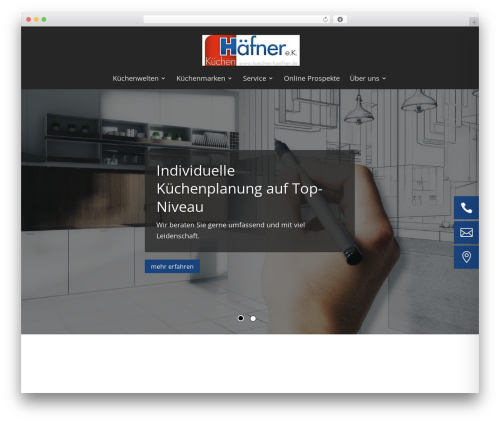Open the email envelope icon
Image resolution: width=500 pixels, height=423 pixels.
pos(466,232)
